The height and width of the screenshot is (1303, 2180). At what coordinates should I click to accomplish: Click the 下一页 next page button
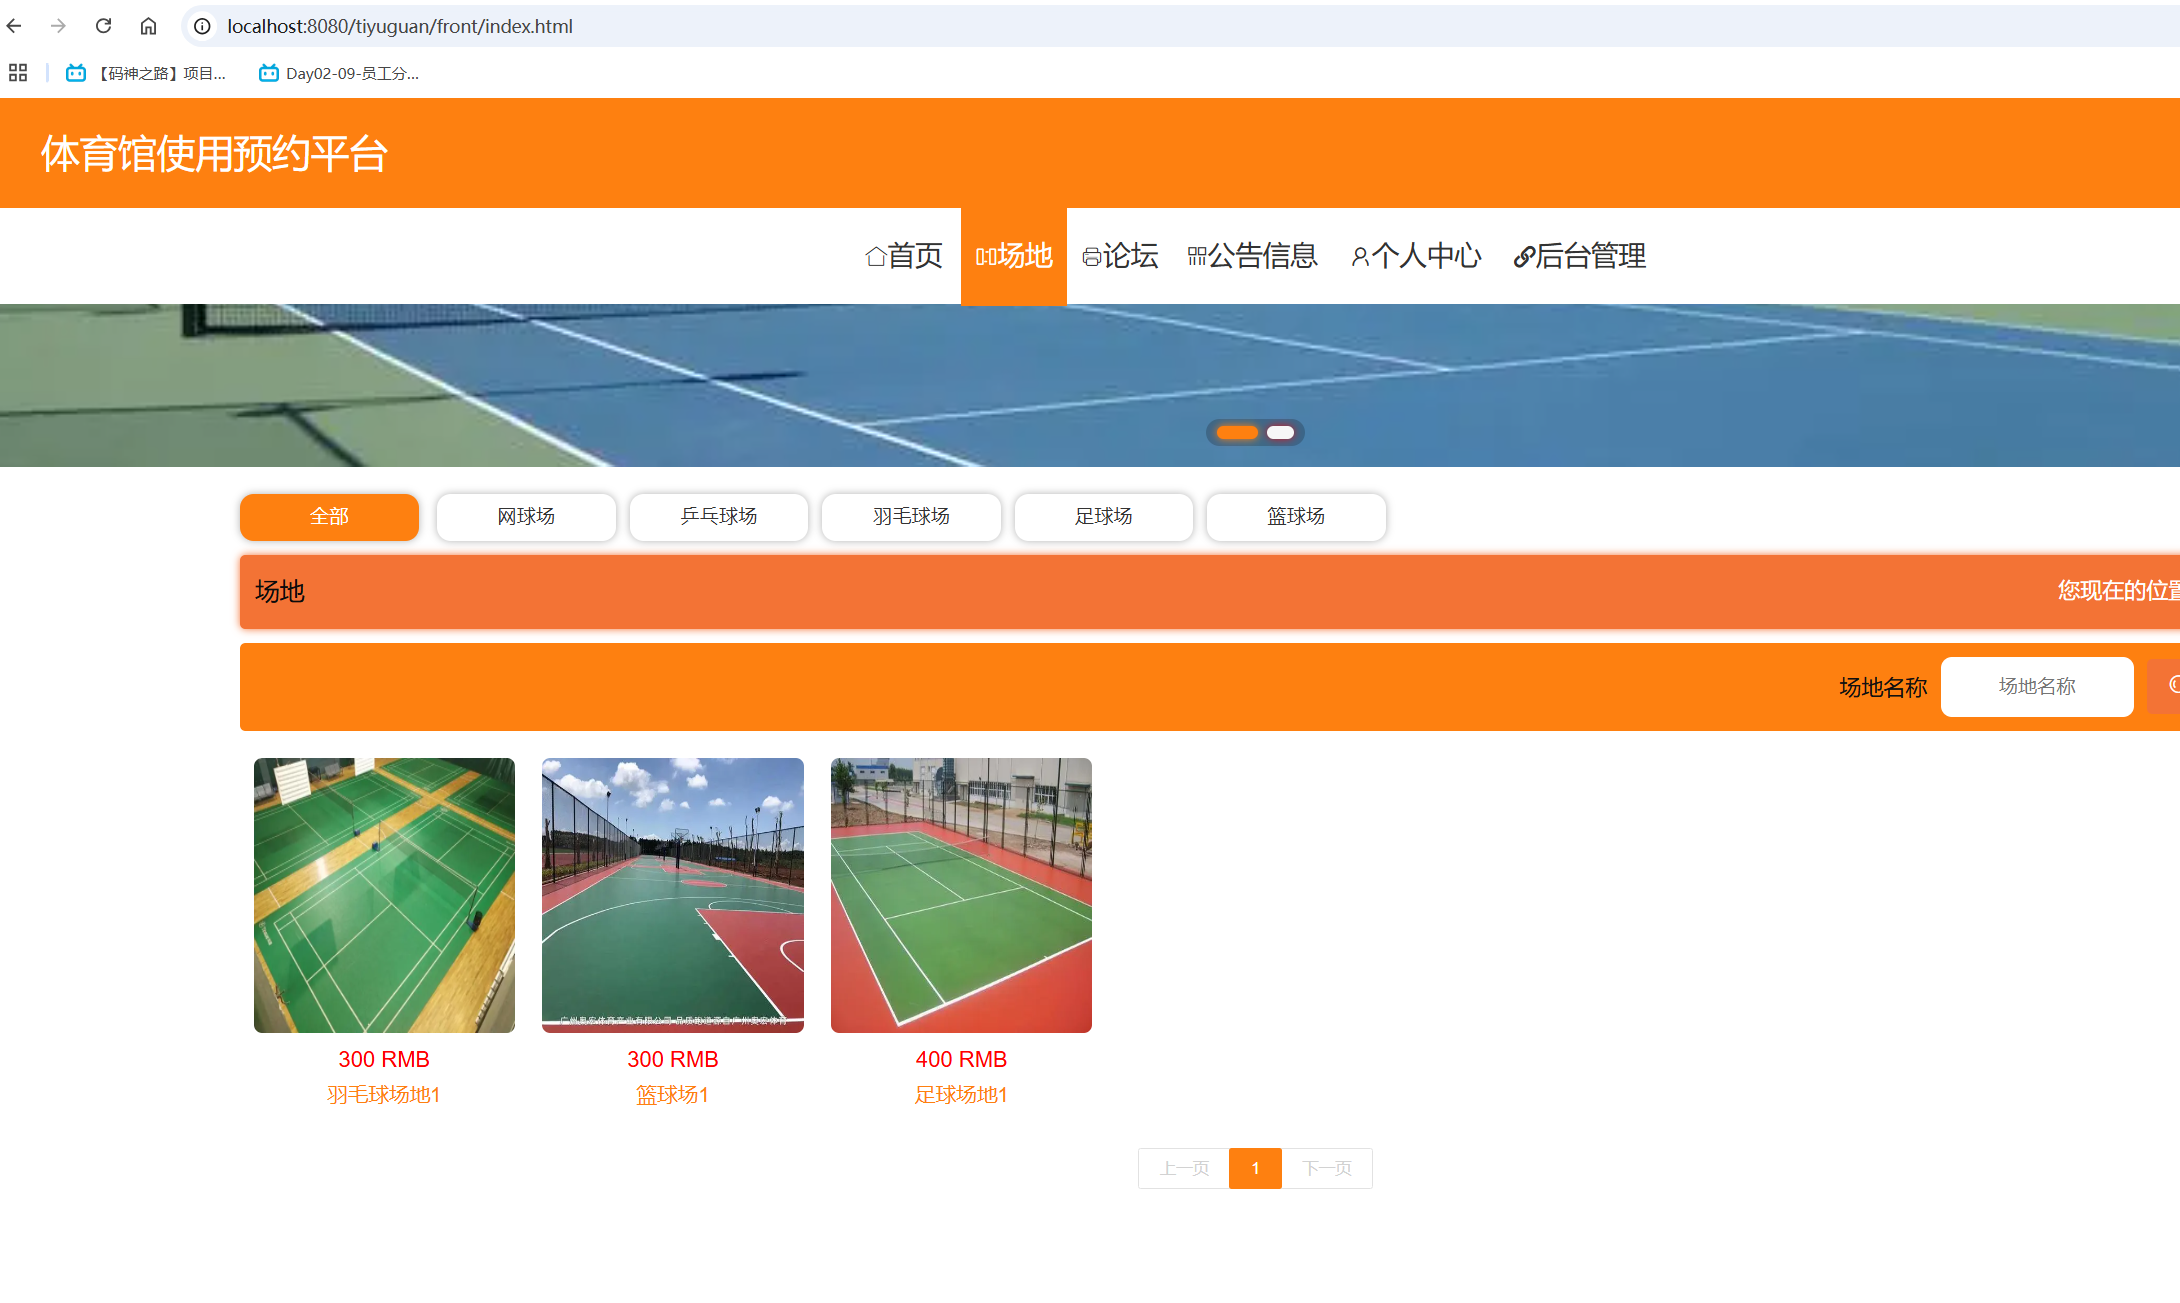point(1327,1168)
